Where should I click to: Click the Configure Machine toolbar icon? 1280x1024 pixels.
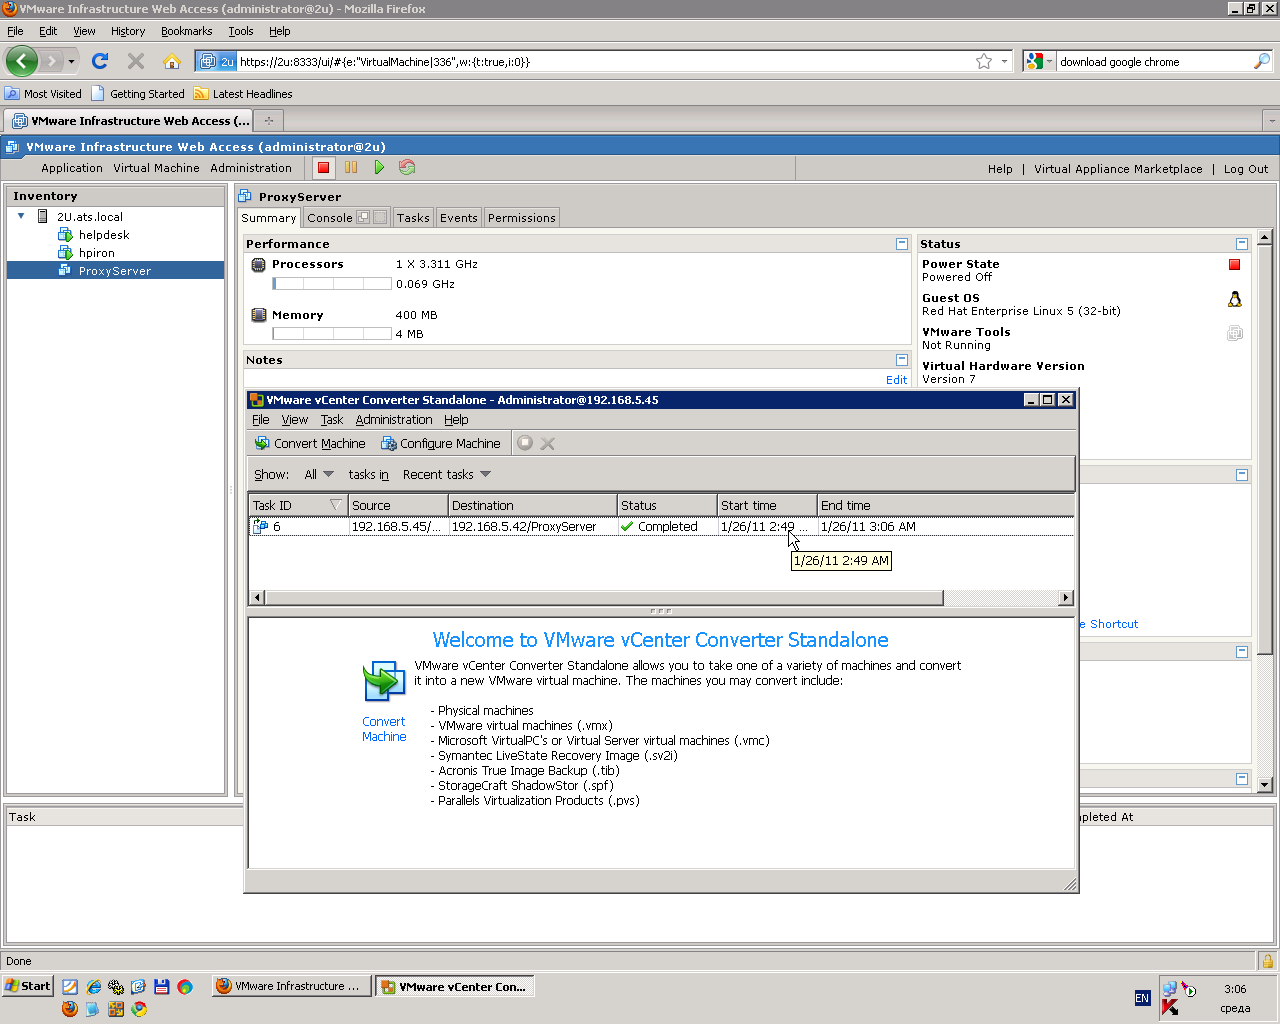click(x=388, y=443)
